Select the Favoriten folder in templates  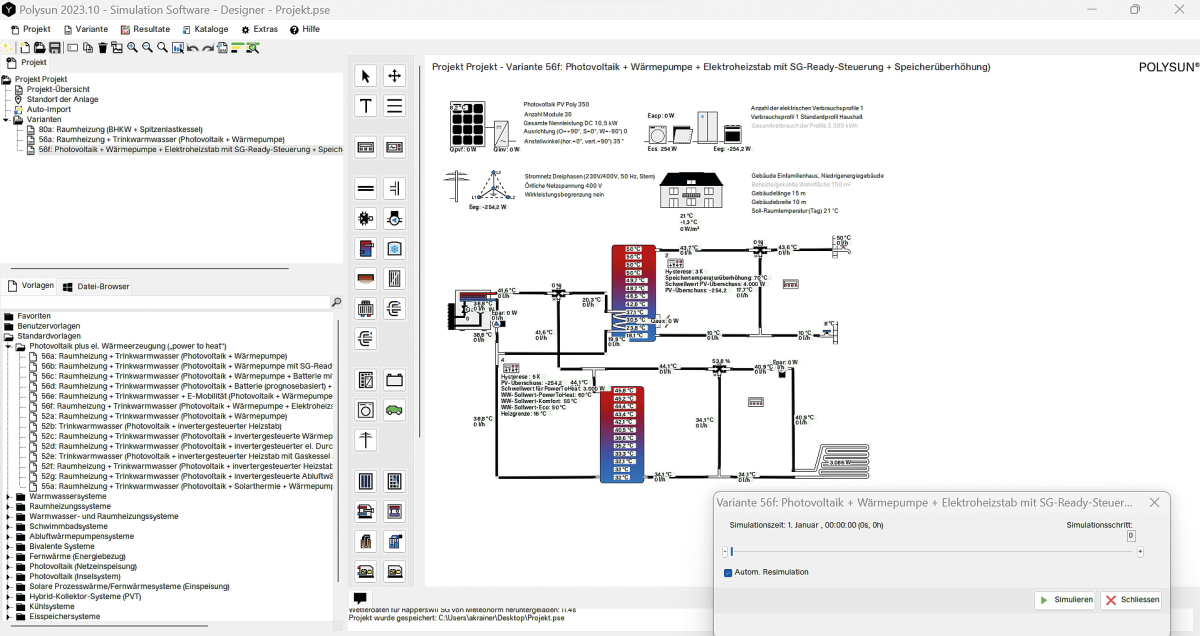coord(34,316)
